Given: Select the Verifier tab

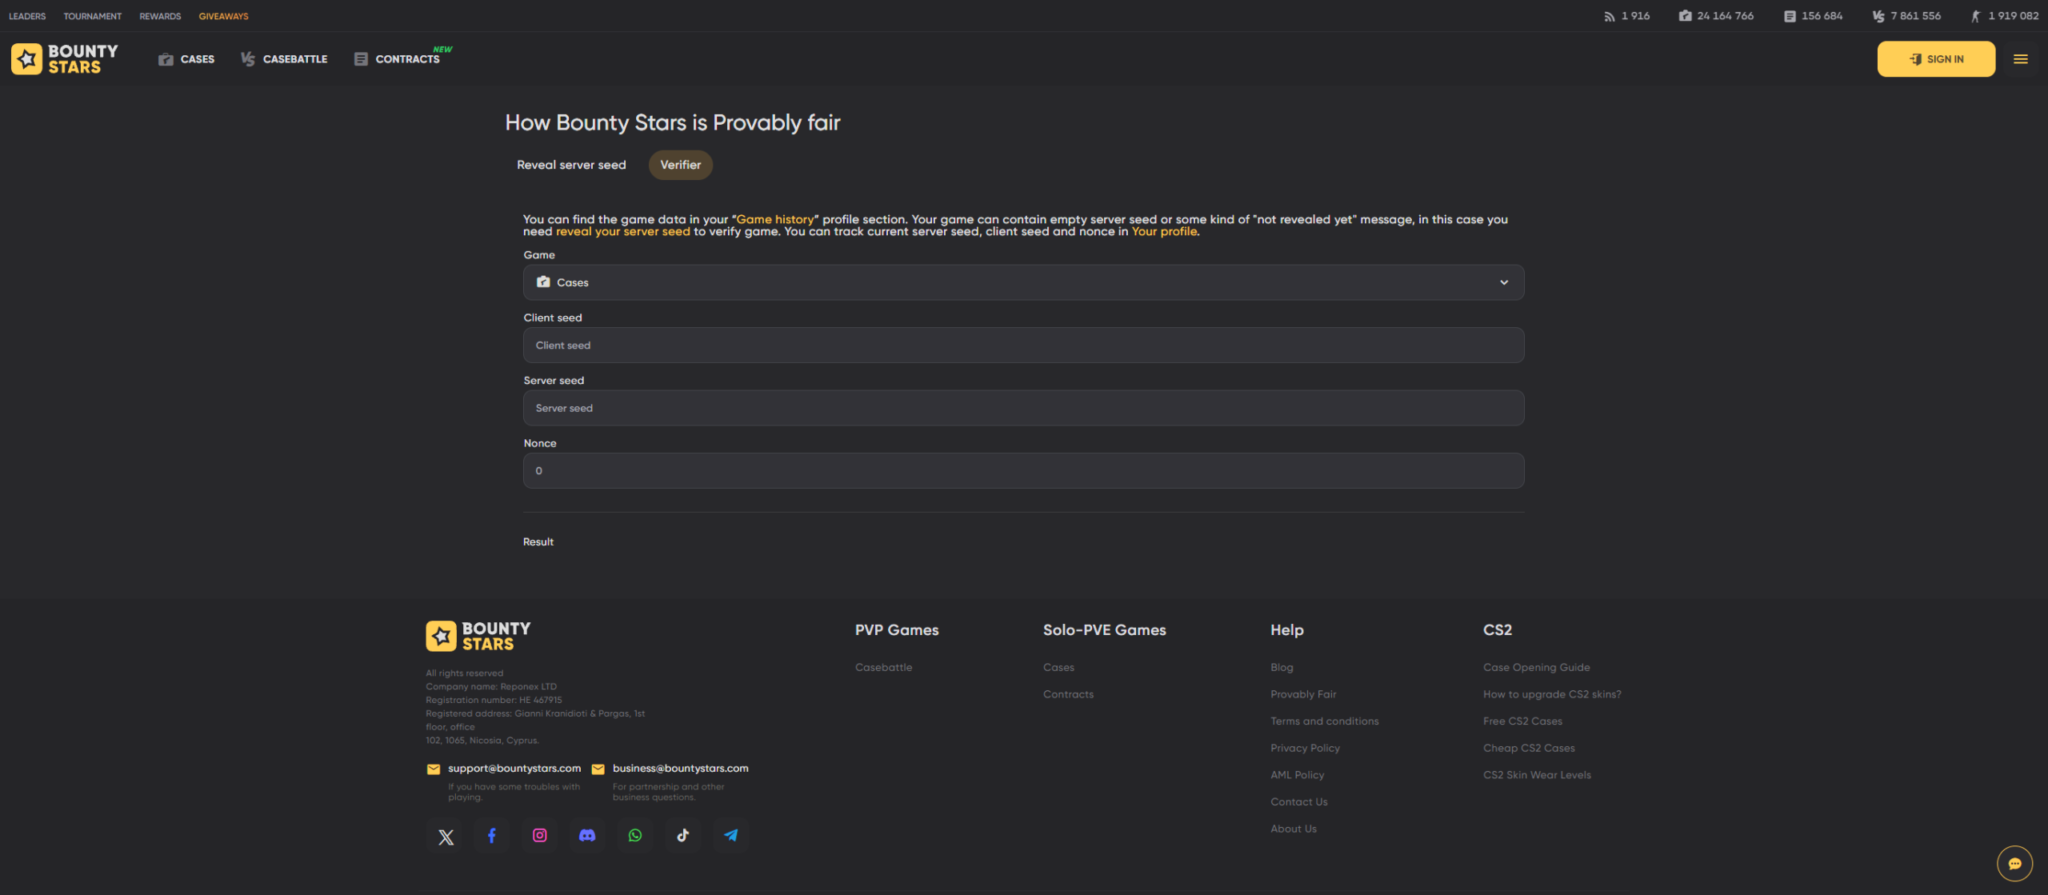Looking at the screenshot, I should (x=680, y=165).
